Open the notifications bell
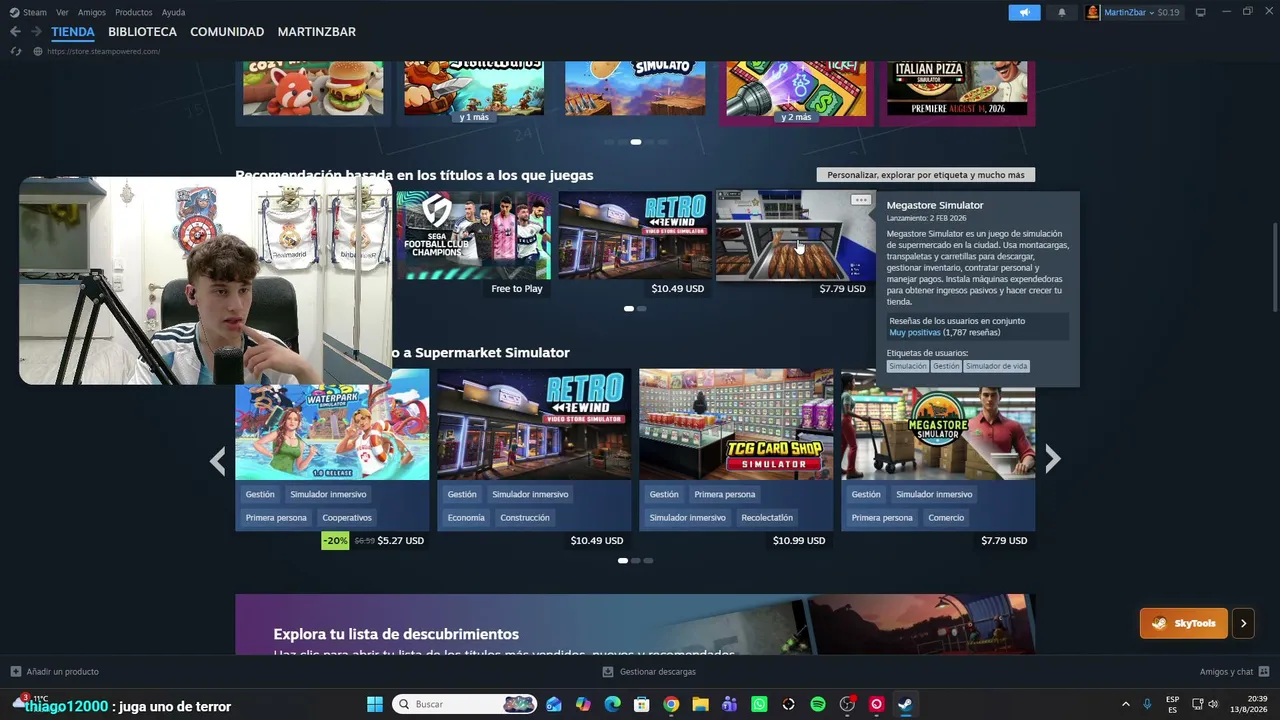The image size is (1280, 720). 1062,12
